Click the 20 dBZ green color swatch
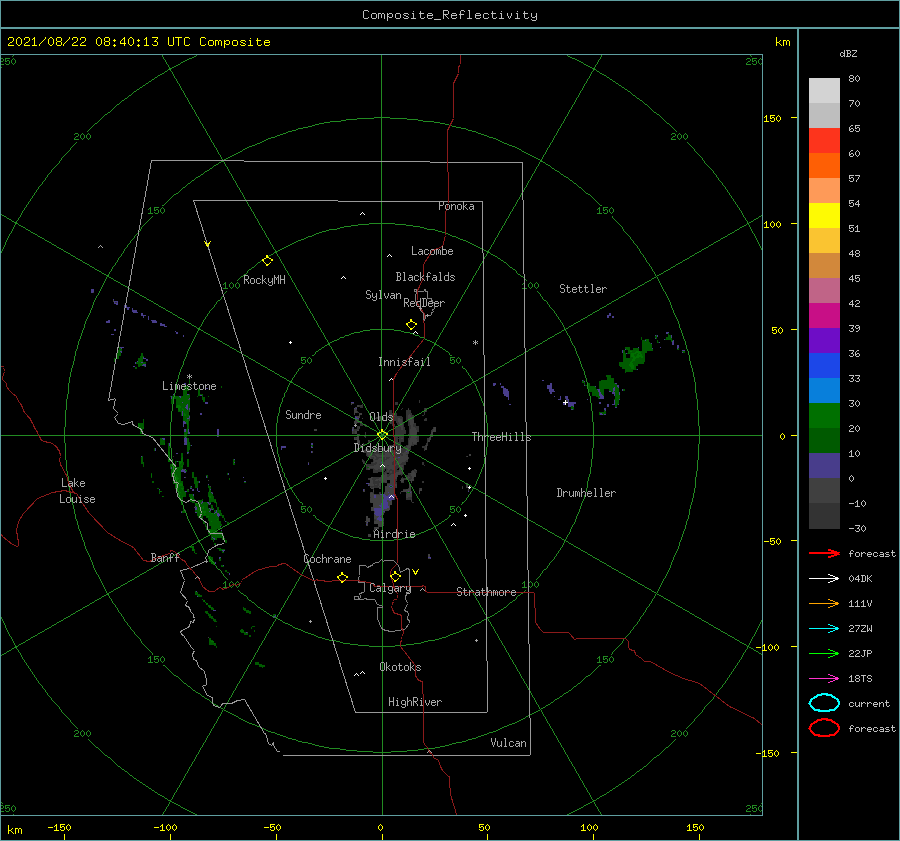 (x=824, y=415)
